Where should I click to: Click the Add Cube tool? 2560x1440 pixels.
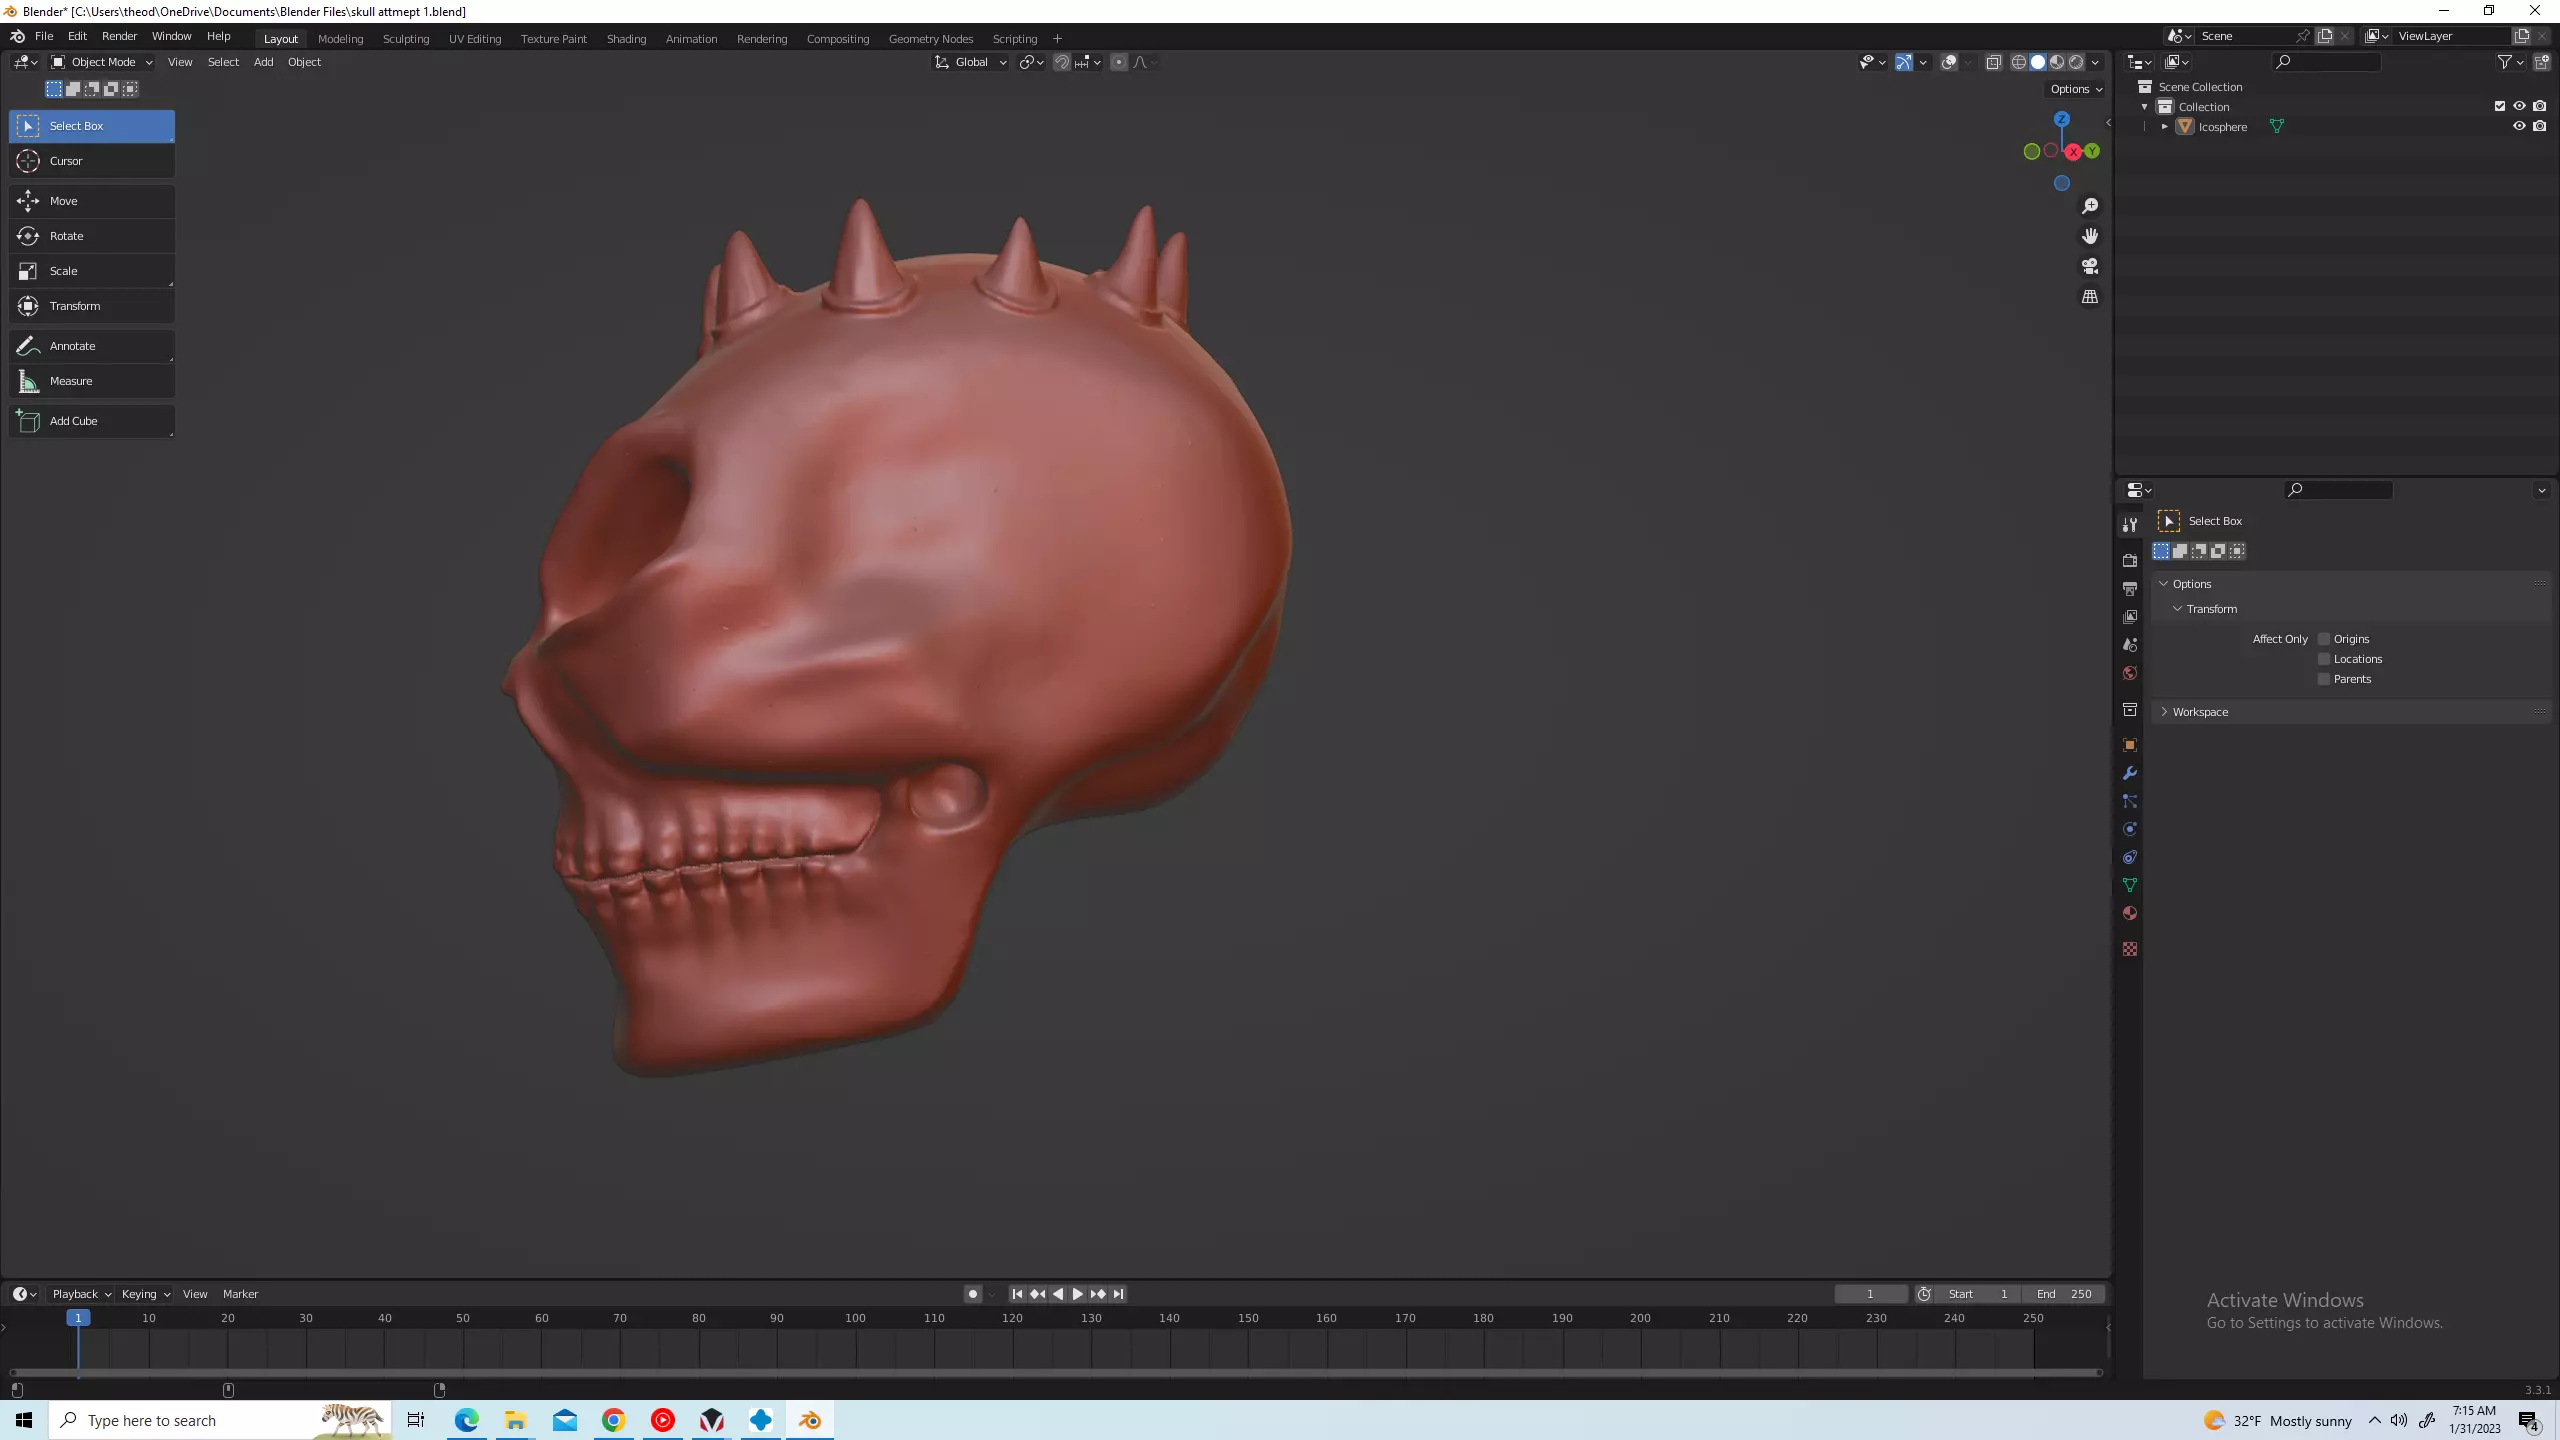coord(91,421)
